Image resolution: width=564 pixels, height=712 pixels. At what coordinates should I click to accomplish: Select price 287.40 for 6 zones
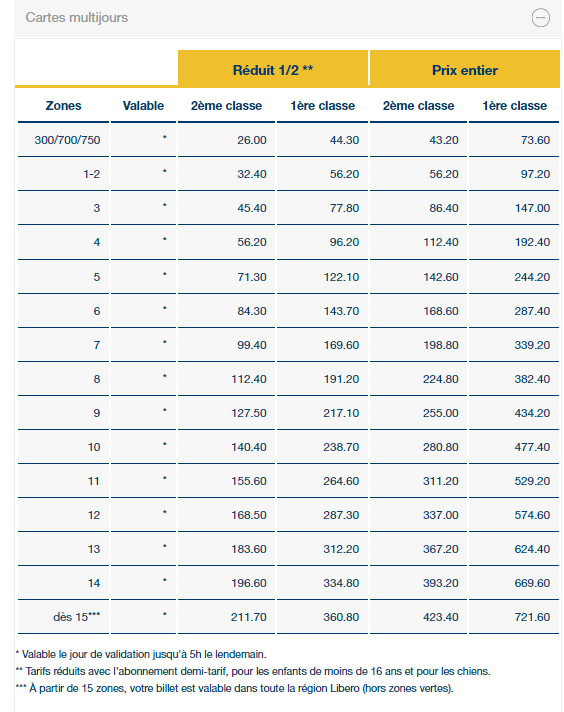(x=532, y=311)
